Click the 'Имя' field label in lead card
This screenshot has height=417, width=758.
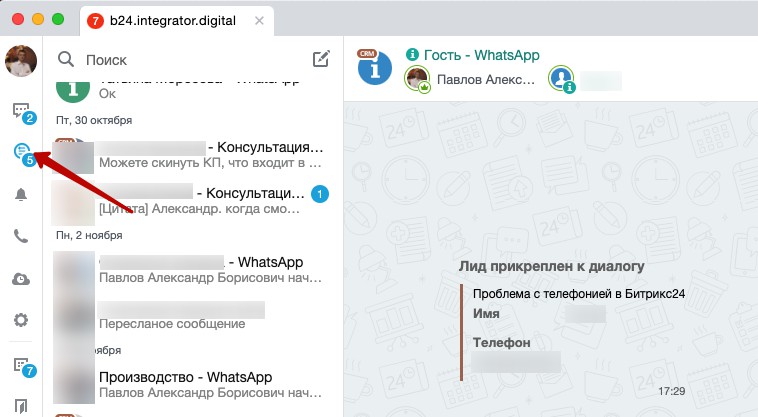(486, 314)
